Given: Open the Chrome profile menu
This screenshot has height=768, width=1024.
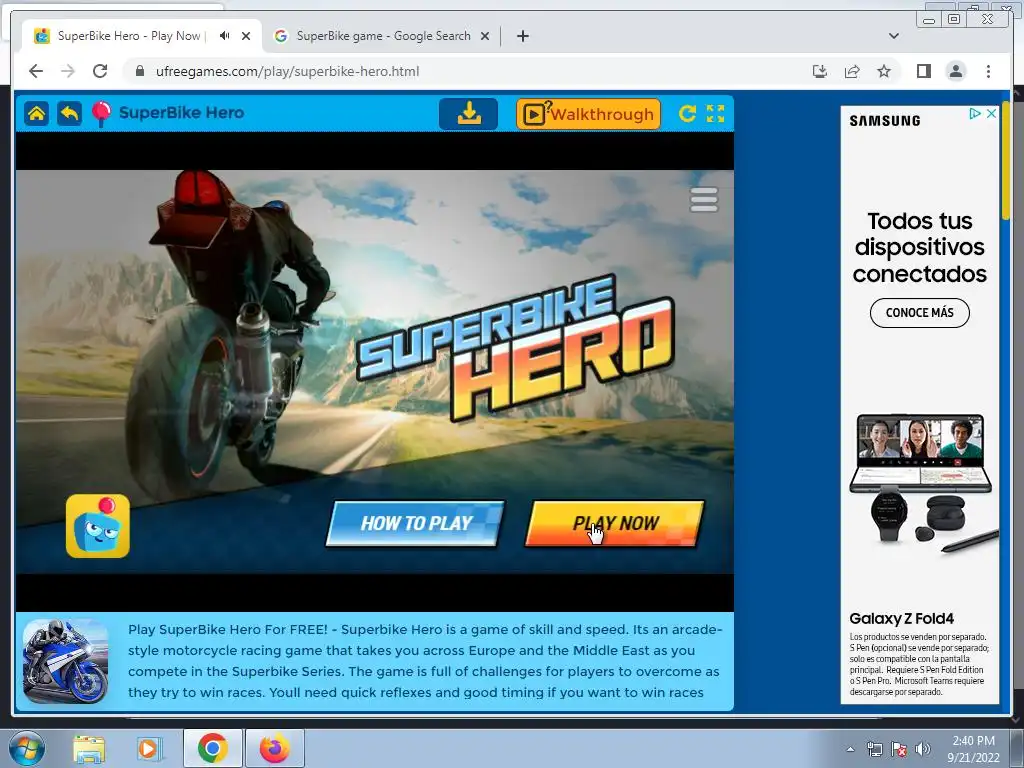Looking at the screenshot, I should (x=955, y=71).
